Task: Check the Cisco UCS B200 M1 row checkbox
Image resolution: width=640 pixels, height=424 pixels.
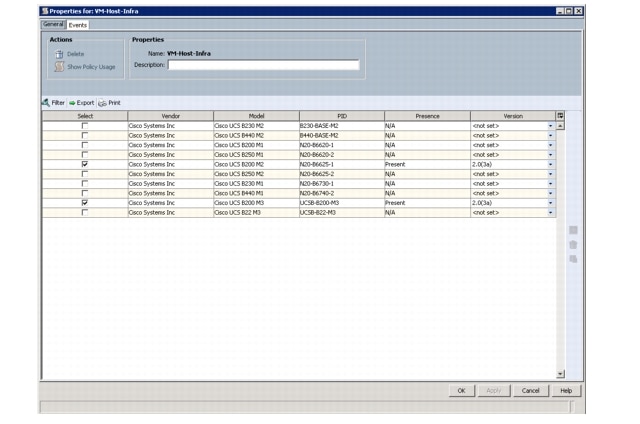Action: coord(85,145)
